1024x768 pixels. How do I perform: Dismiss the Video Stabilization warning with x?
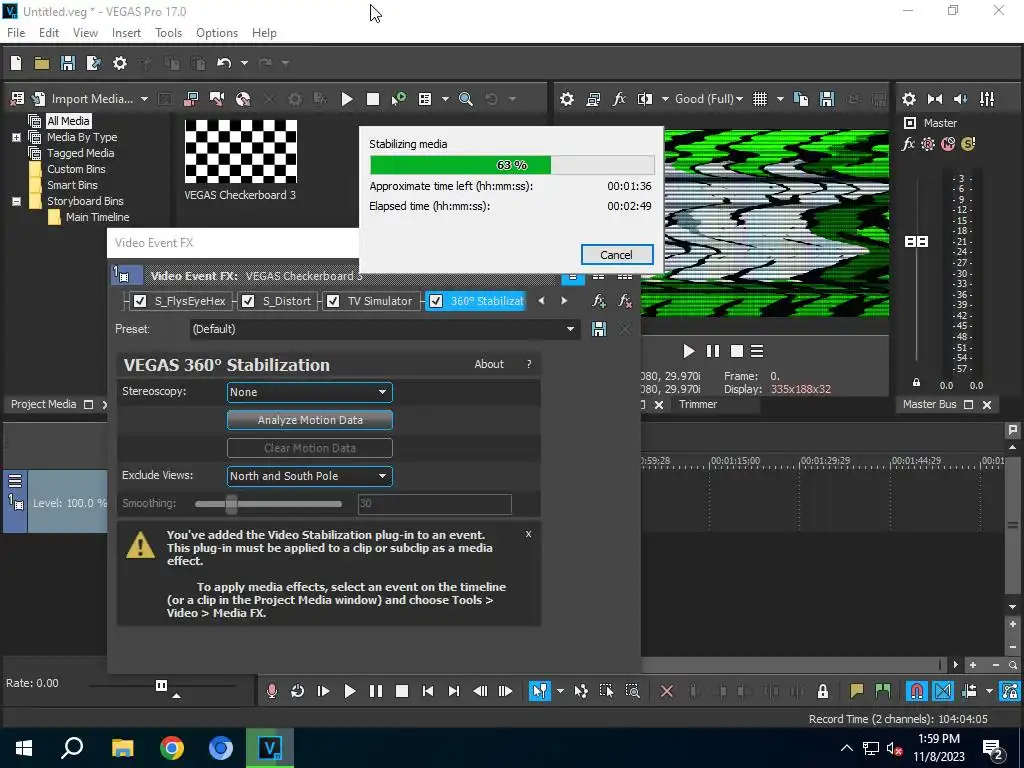coord(528,534)
